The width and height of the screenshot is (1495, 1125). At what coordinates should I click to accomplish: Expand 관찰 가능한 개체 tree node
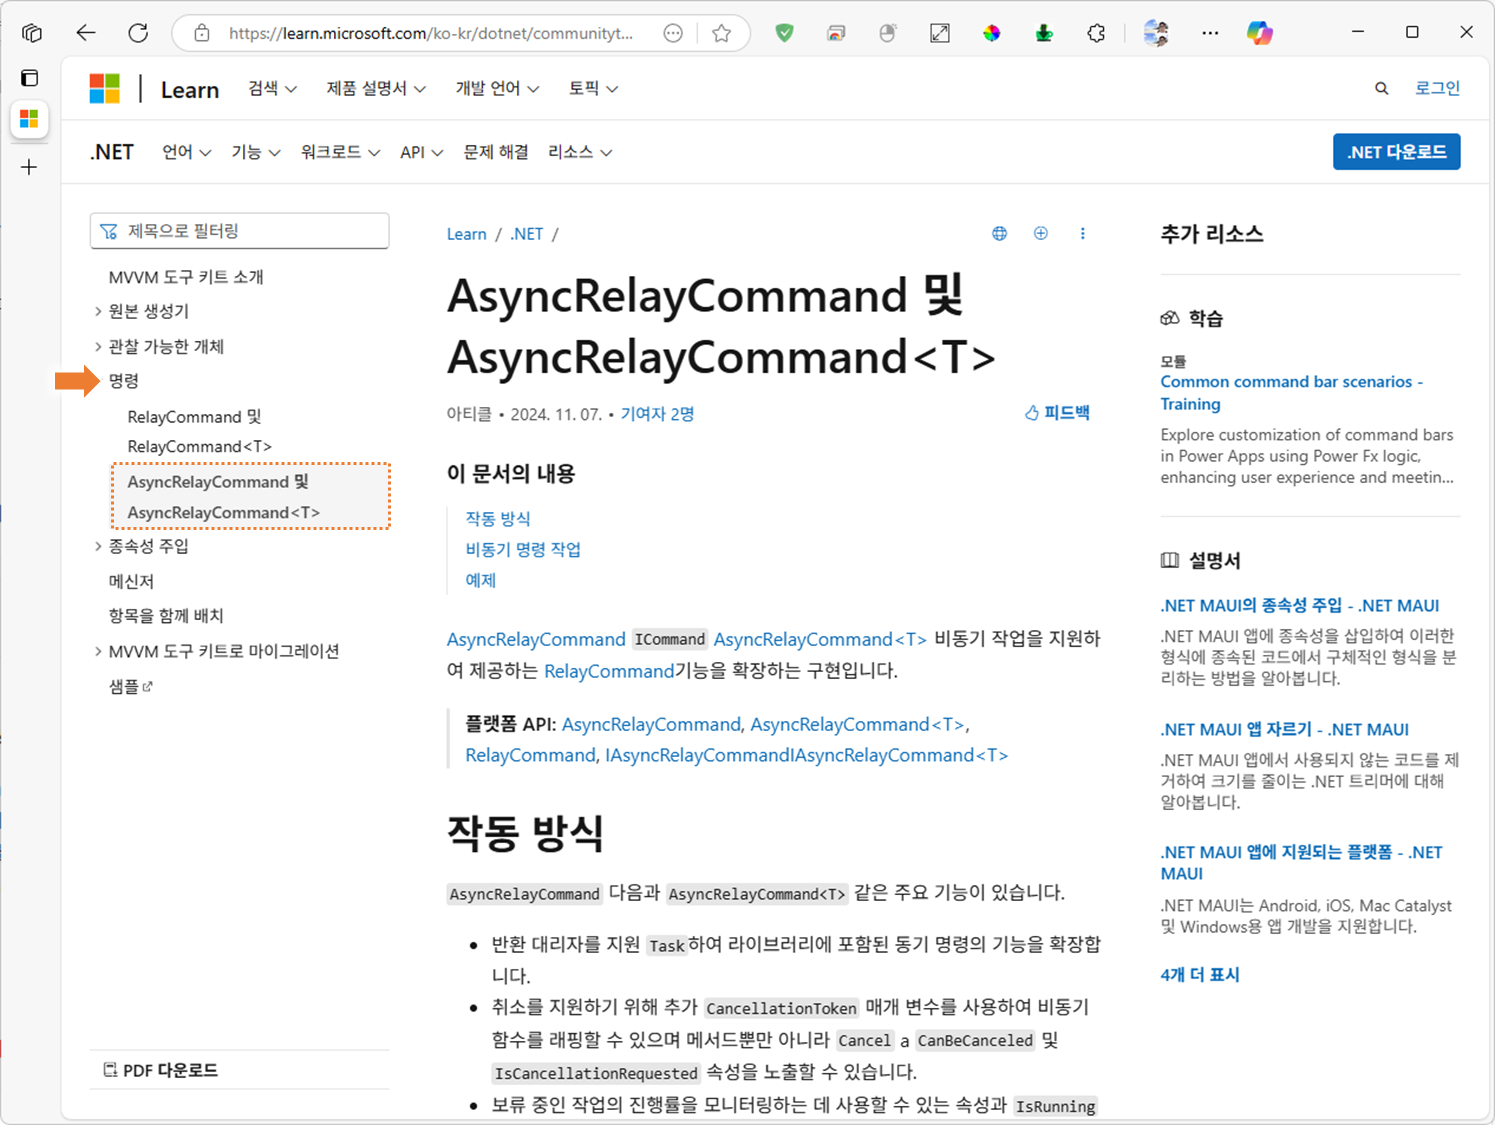[98, 347]
